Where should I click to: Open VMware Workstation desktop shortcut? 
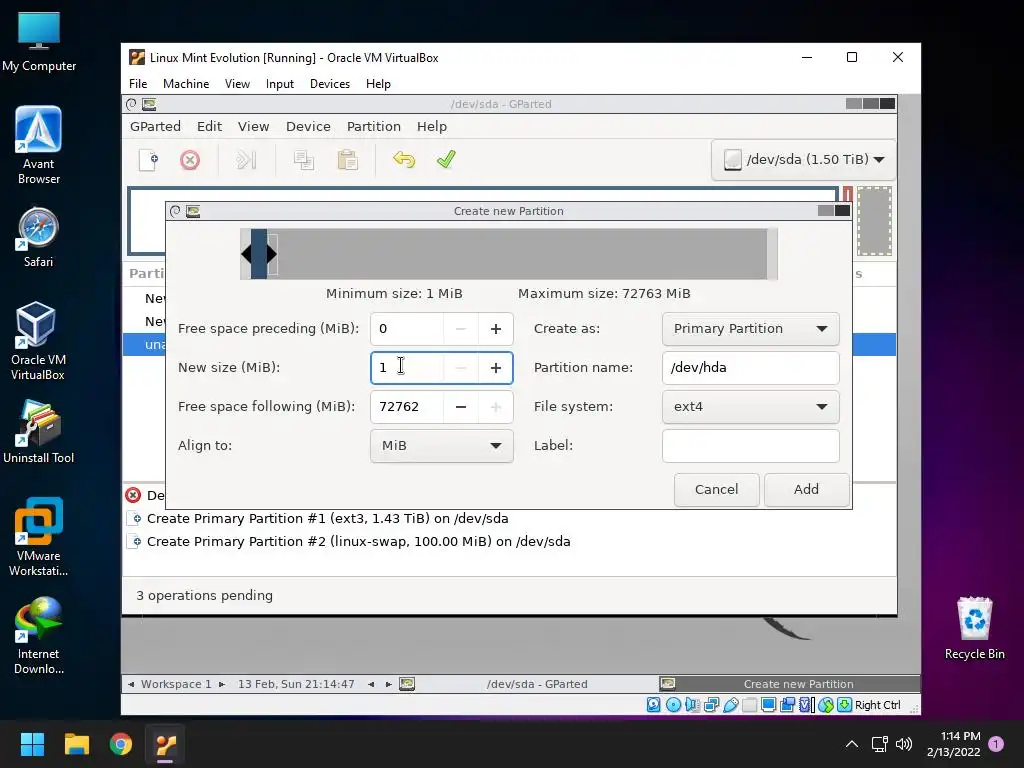click(39, 537)
